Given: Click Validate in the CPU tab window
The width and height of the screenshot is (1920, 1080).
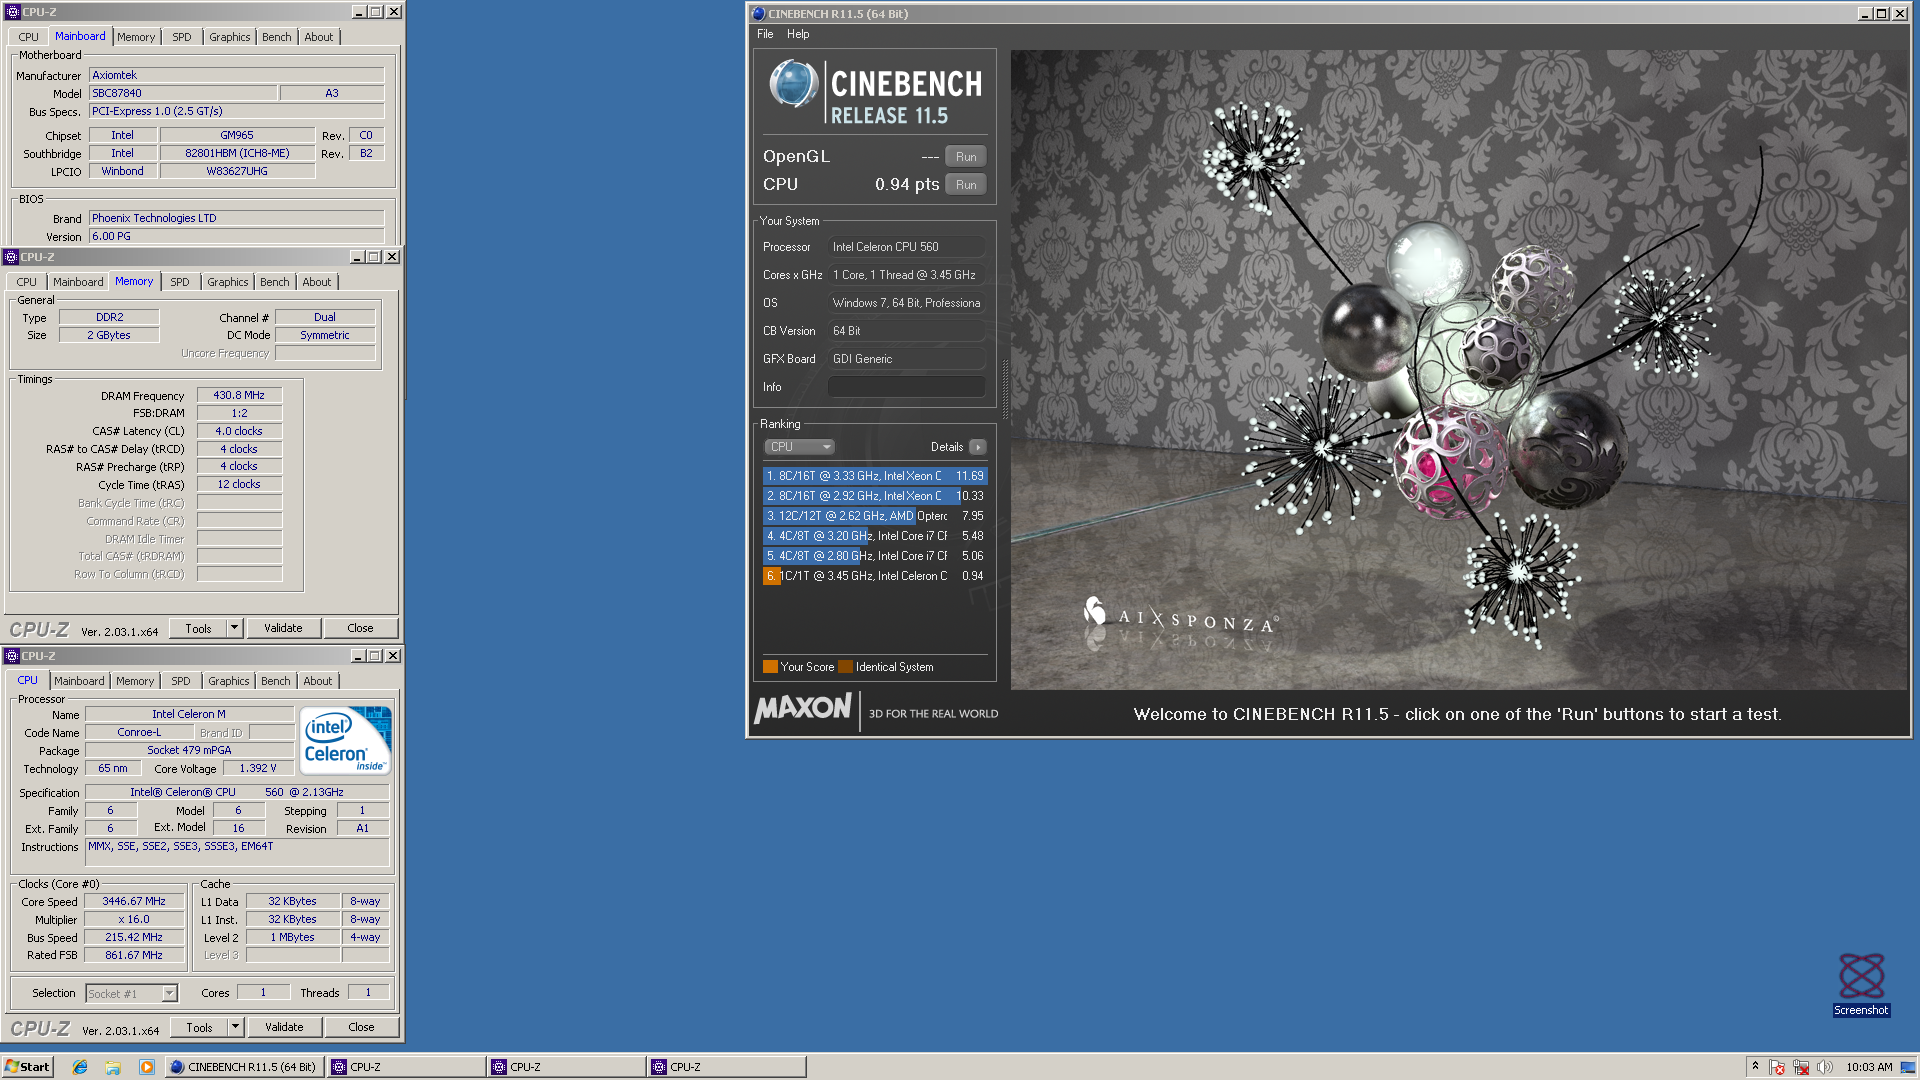Looking at the screenshot, I should click(284, 1027).
